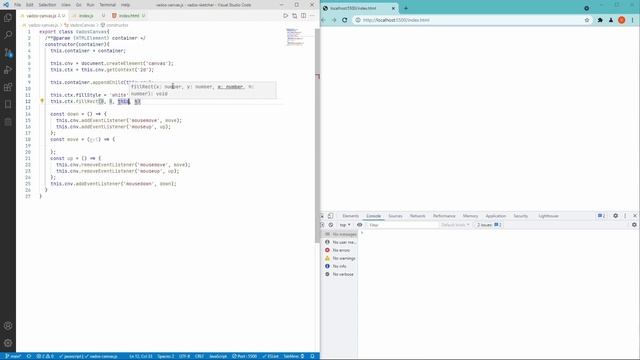The width and height of the screenshot is (640, 360).
Task: Select the No errors filter in console sidebar
Action: point(341,250)
